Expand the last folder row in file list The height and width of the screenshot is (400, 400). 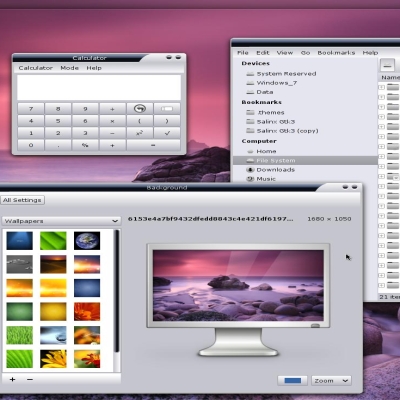click(381, 285)
